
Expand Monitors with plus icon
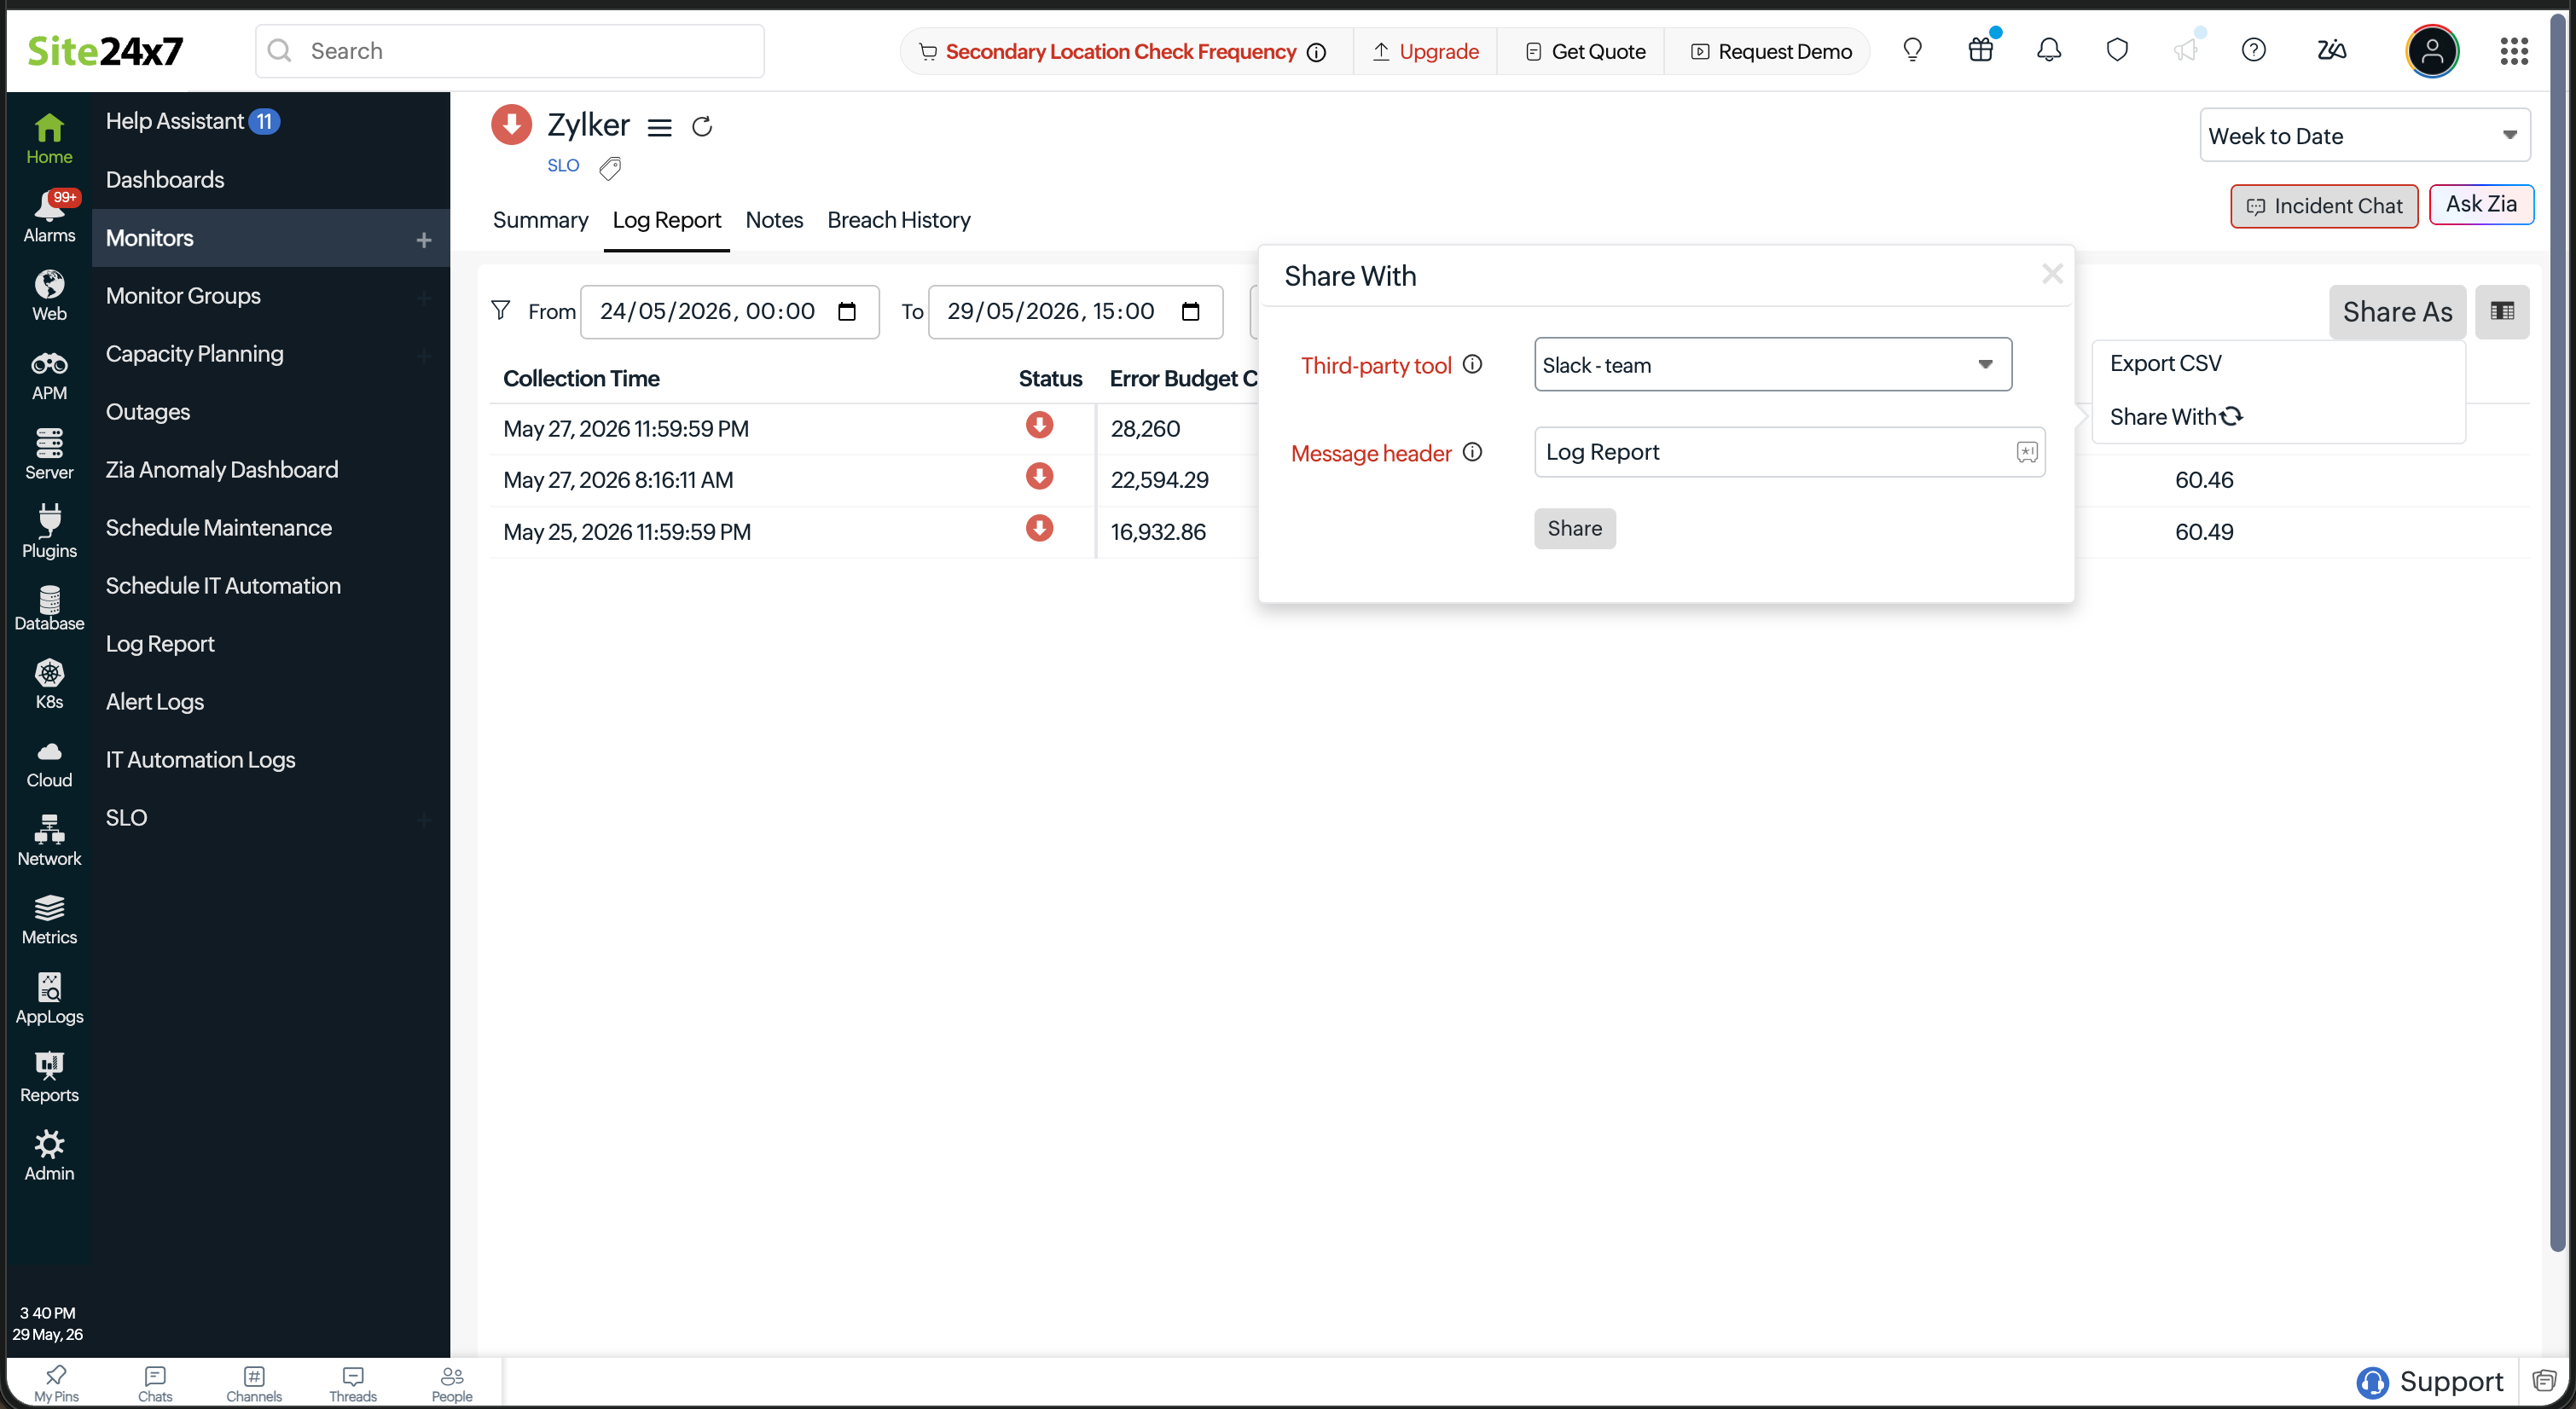click(424, 240)
